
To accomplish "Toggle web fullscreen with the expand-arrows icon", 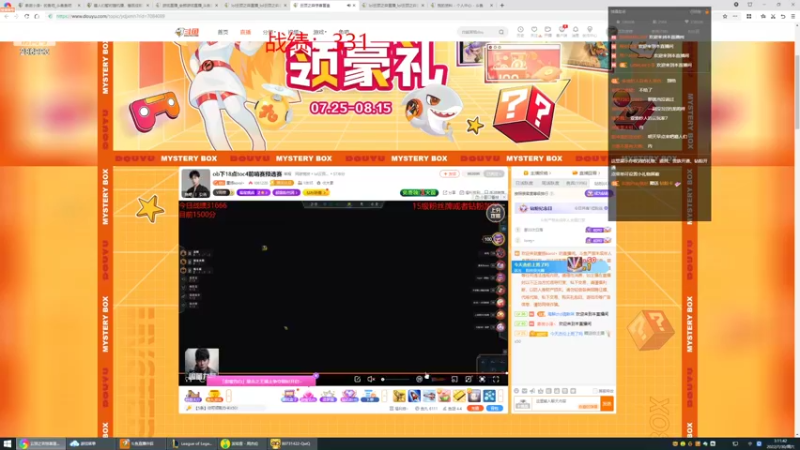I will click(x=482, y=379).
